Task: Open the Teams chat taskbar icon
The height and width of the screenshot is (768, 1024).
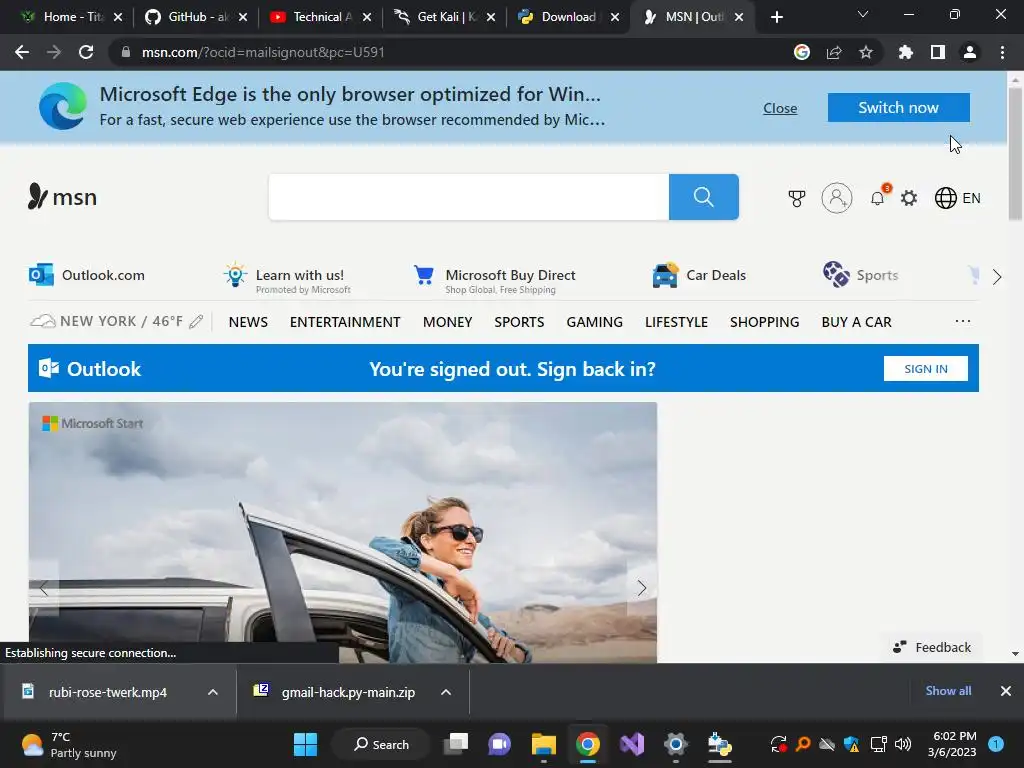Action: coord(500,744)
